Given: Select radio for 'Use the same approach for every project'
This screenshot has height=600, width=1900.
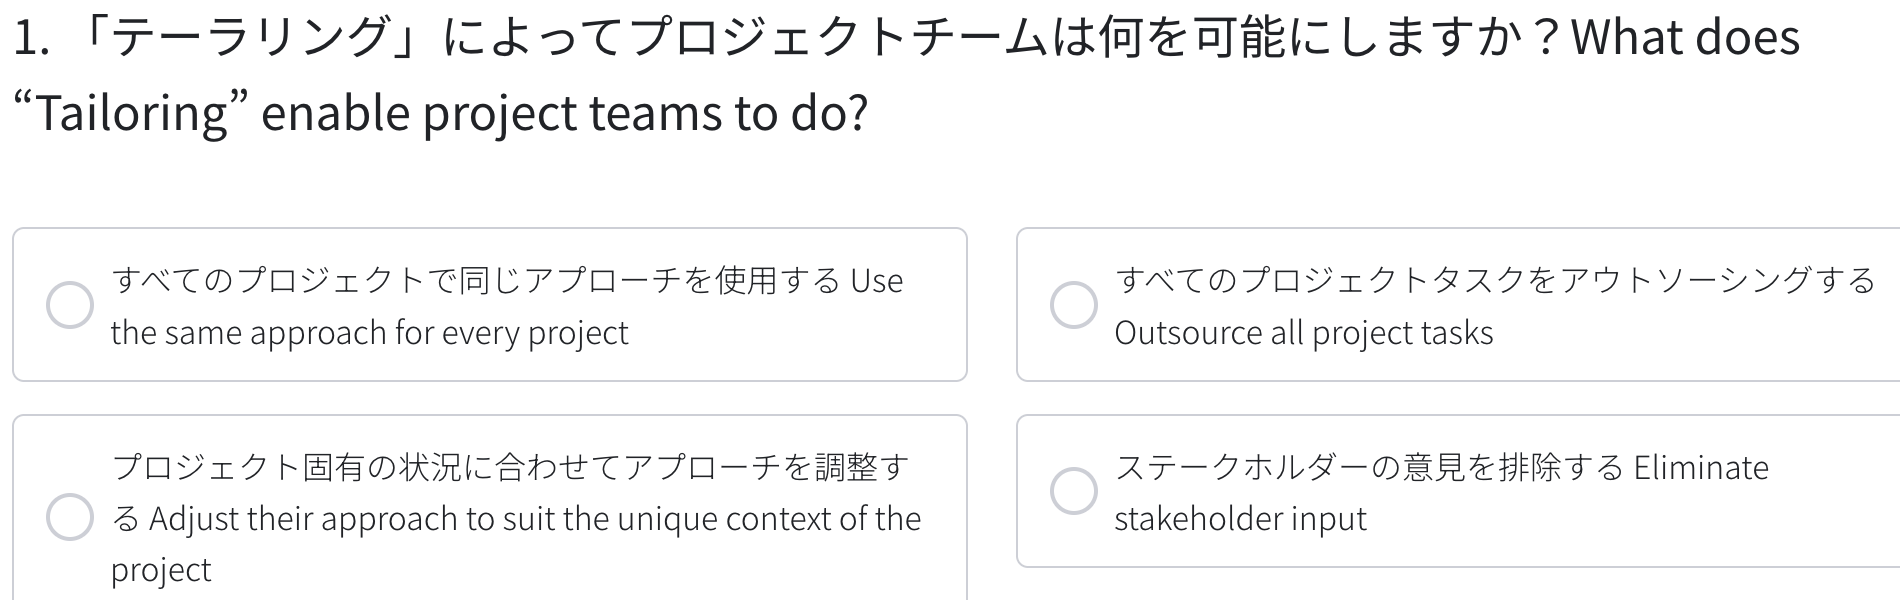Looking at the screenshot, I should [70, 305].
